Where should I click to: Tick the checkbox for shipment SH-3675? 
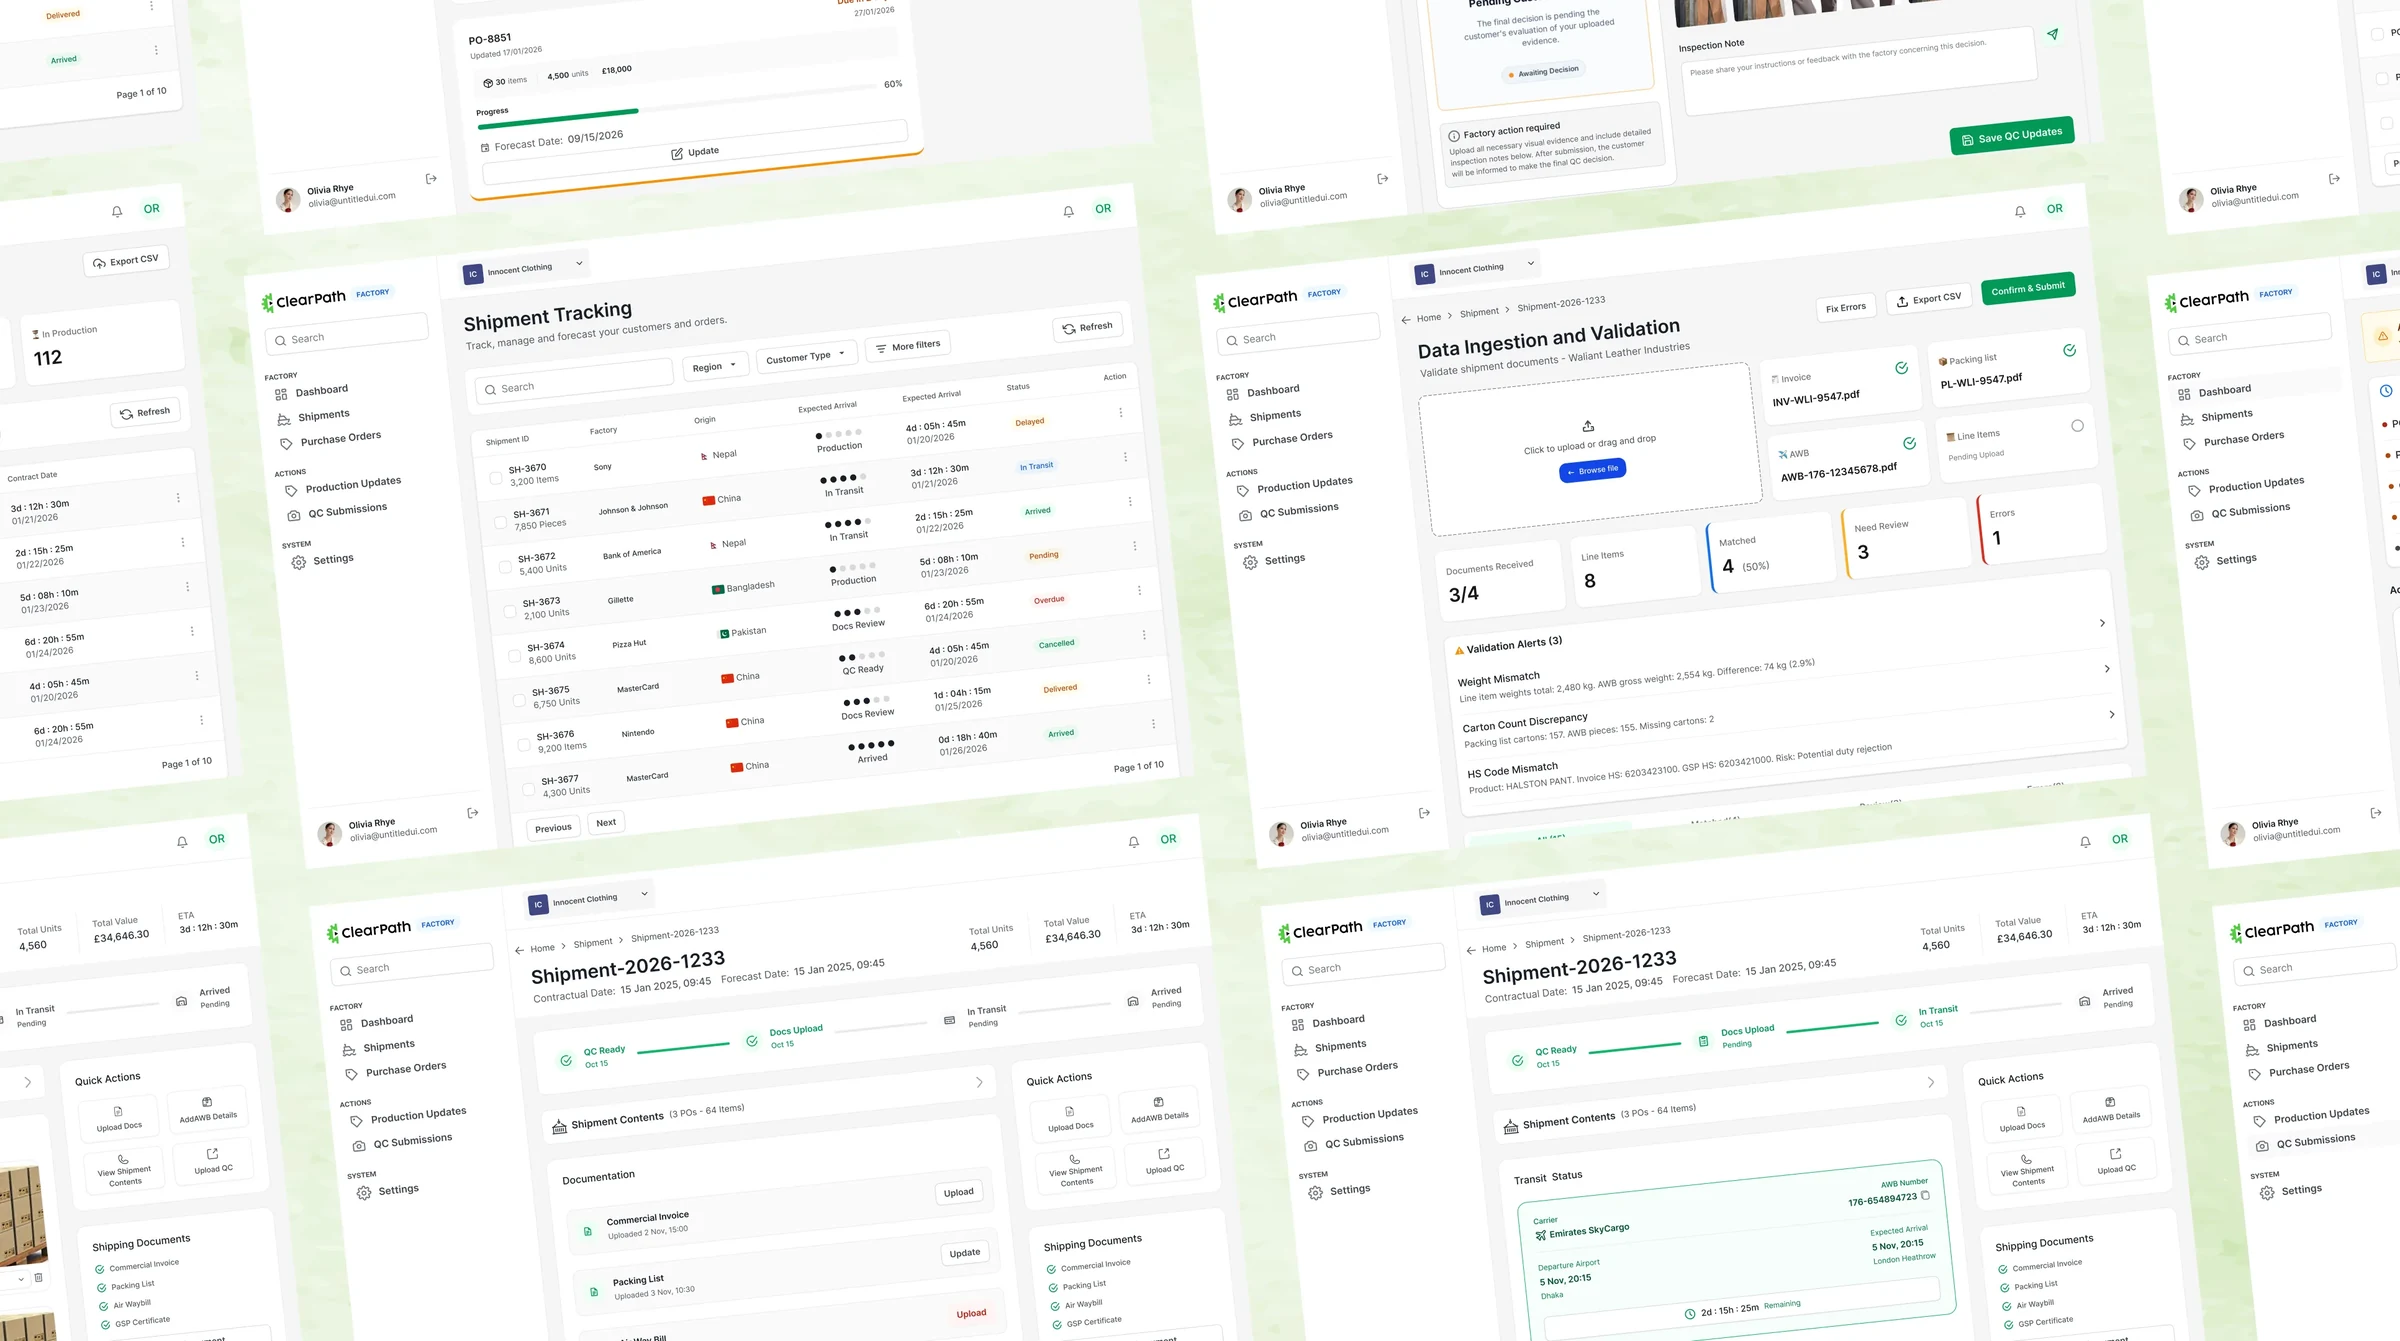click(519, 700)
